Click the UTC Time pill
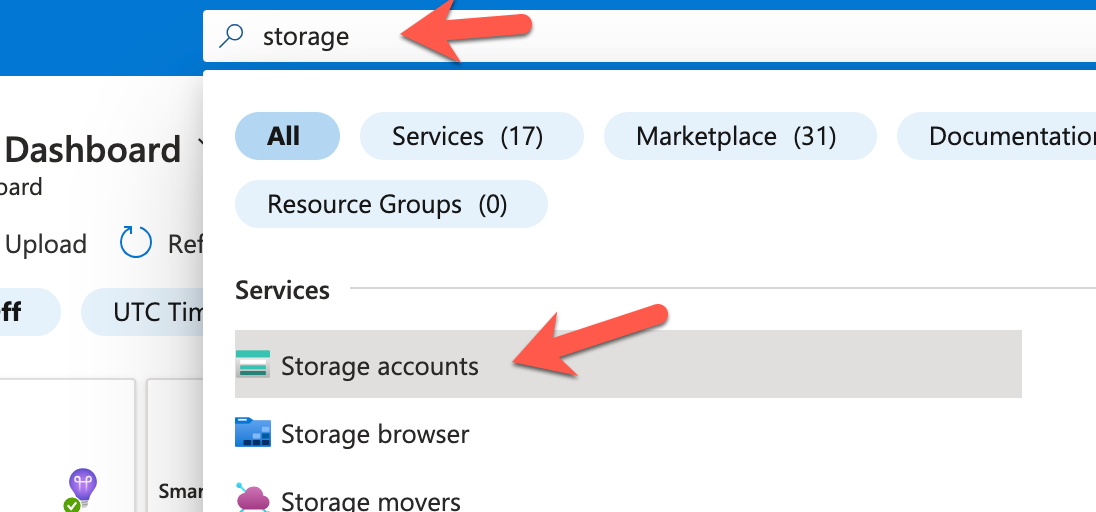The height and width of the screenshot is (512, 1096). click(143, 312)
